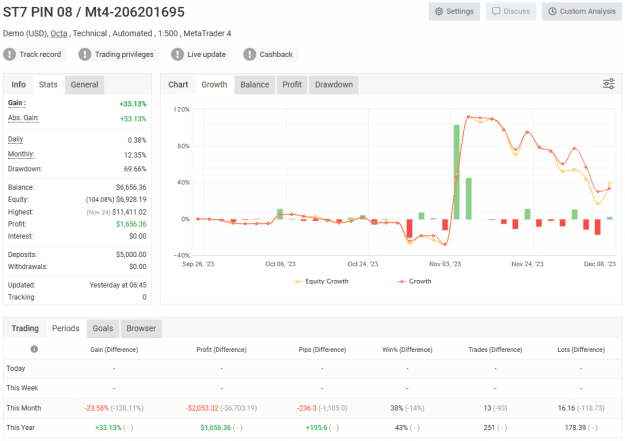Viewport: 625px width, 441px height.
Task: Click This Year pips +195.6
Action: tap(316, 427)
